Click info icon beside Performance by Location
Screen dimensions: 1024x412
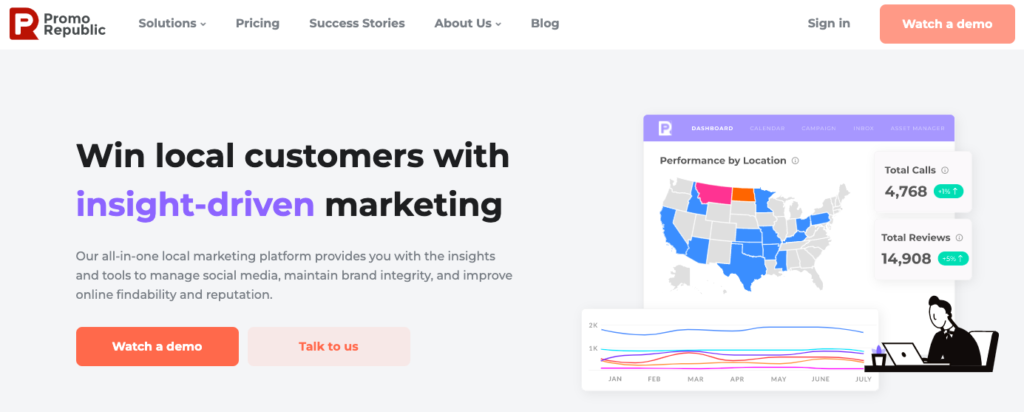[x=796, y=160]
